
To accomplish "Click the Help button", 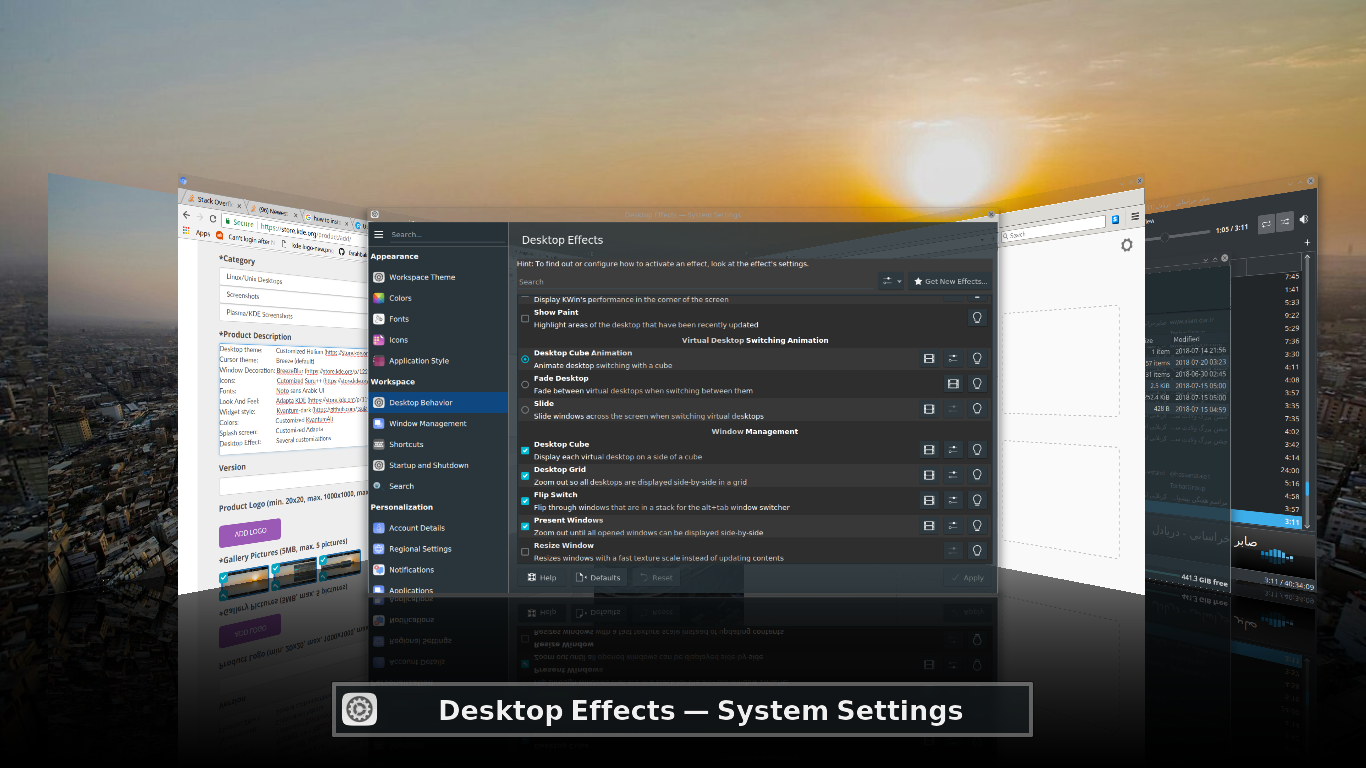I will click(541, 577).
